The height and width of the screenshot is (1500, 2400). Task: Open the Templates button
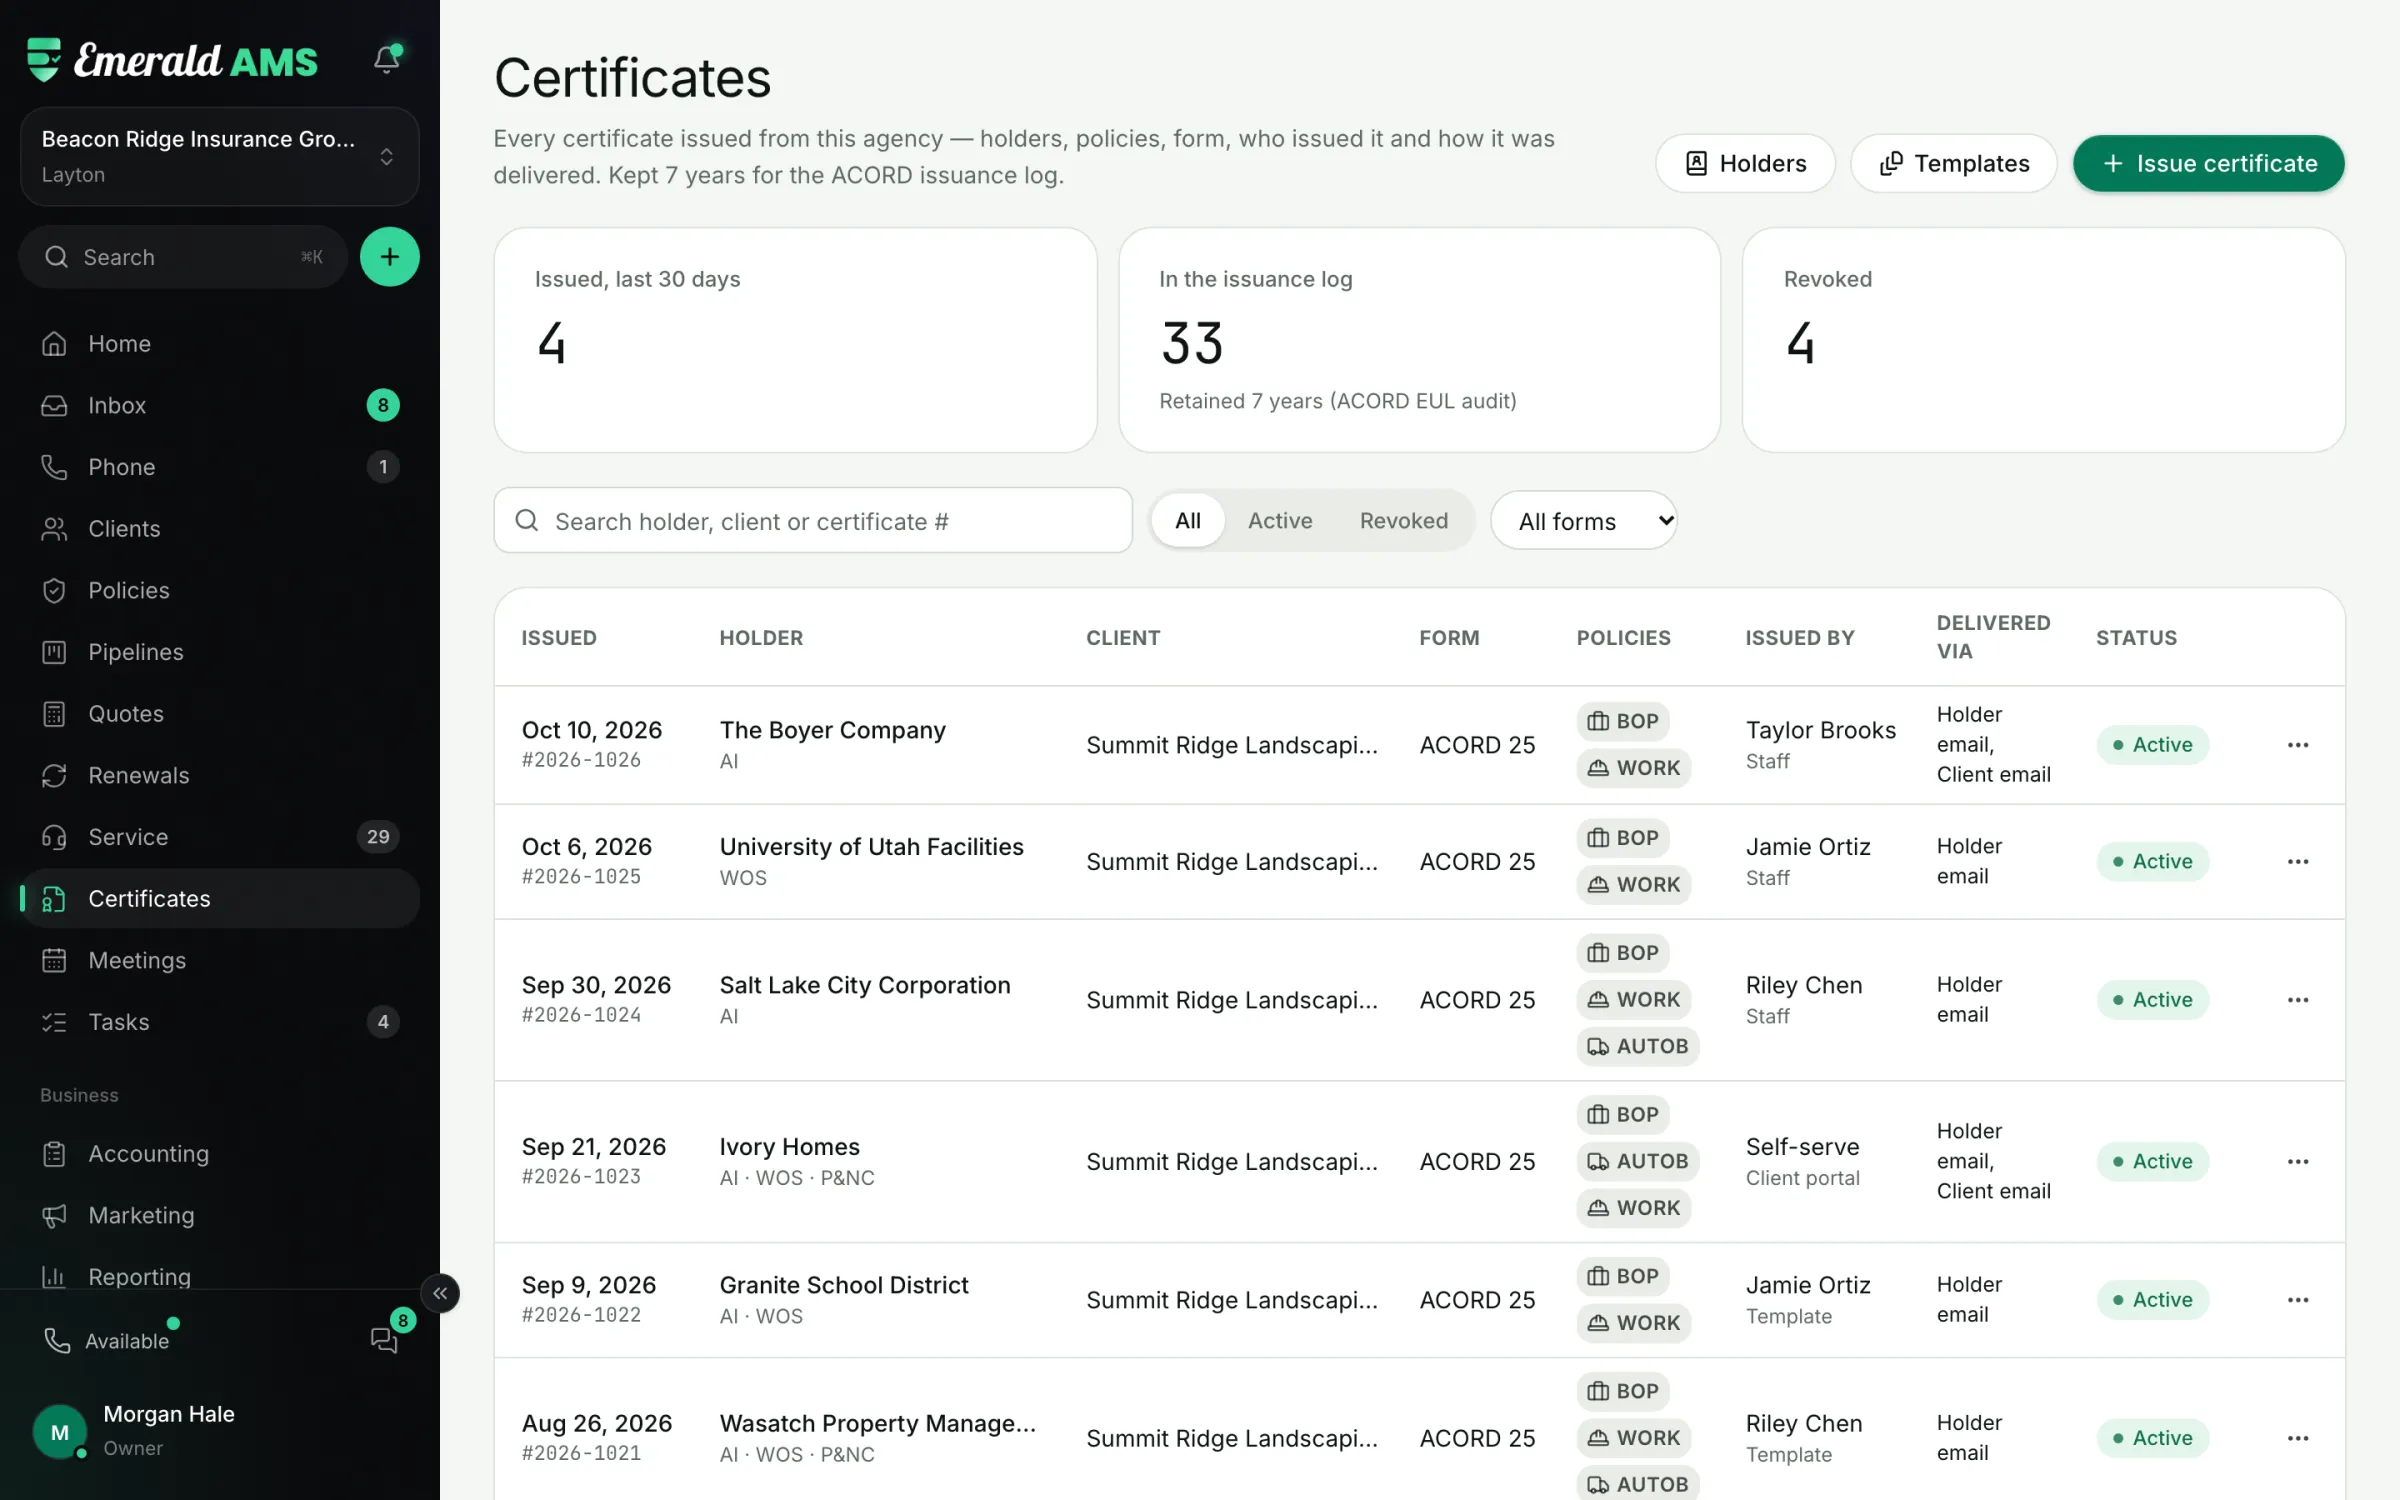tap(1953, 163)
